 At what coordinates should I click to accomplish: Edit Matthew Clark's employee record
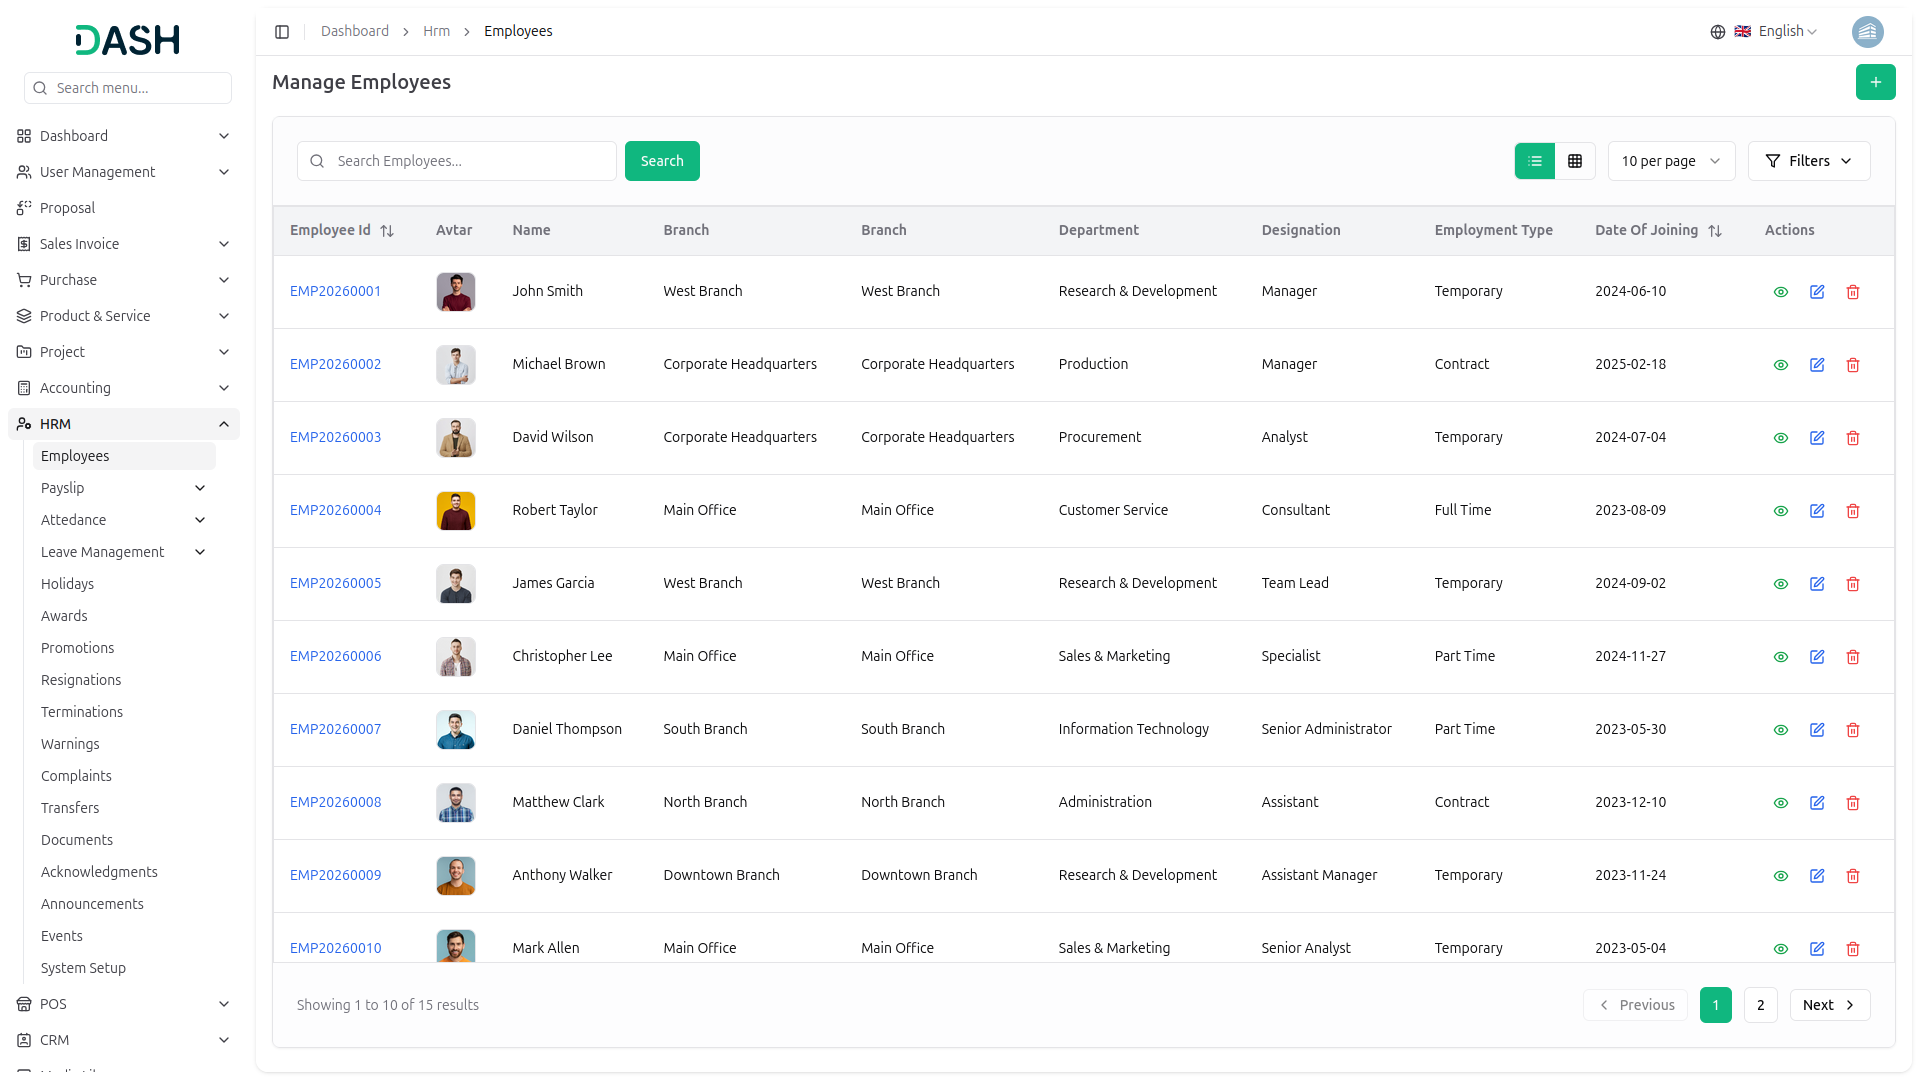[1817, 803]
